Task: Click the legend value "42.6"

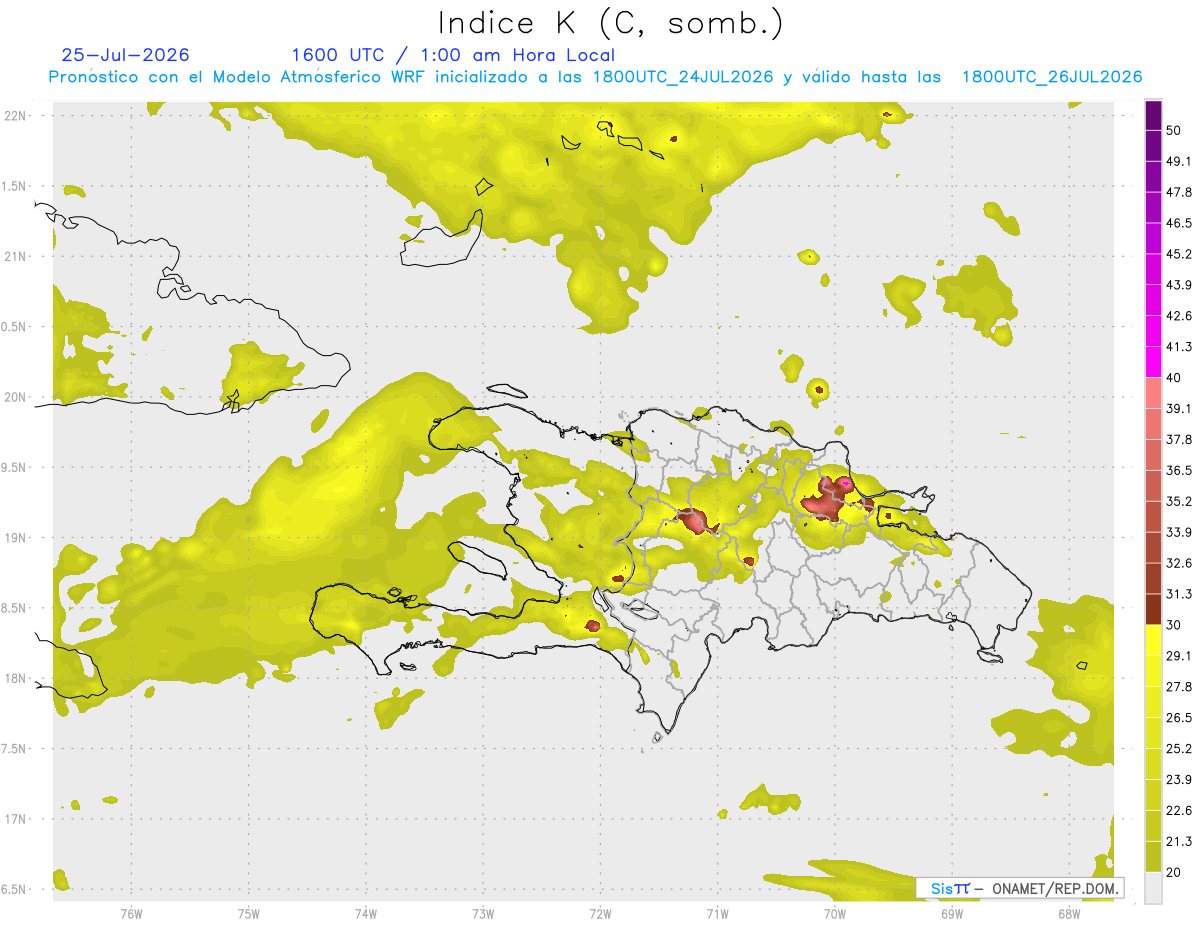Action: point(1179,316)
